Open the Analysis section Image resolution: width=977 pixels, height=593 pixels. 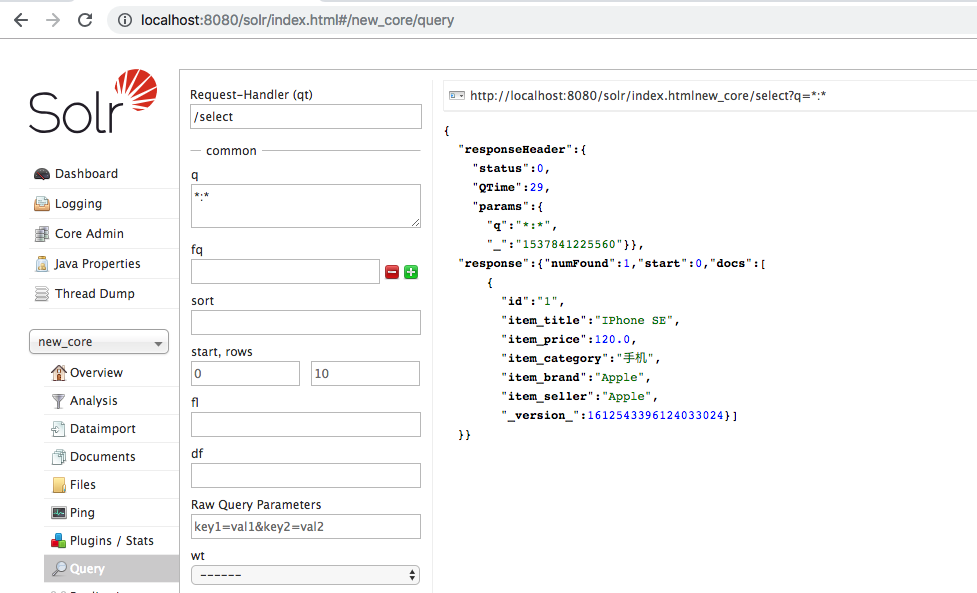click(93, 401)
